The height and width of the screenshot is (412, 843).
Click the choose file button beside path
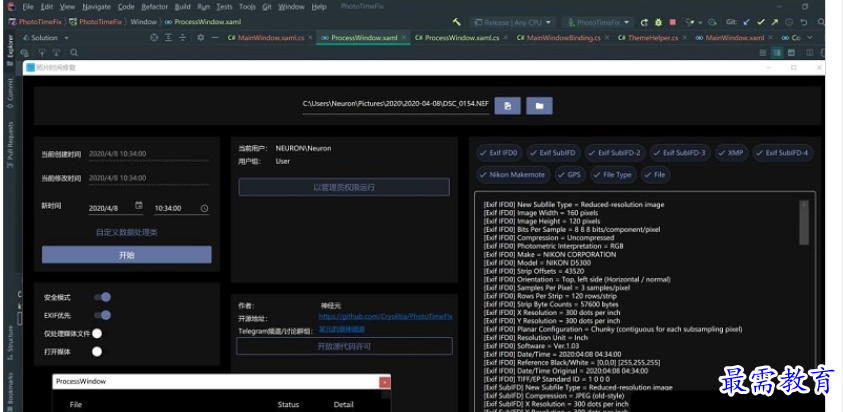[x=508, y=106]
